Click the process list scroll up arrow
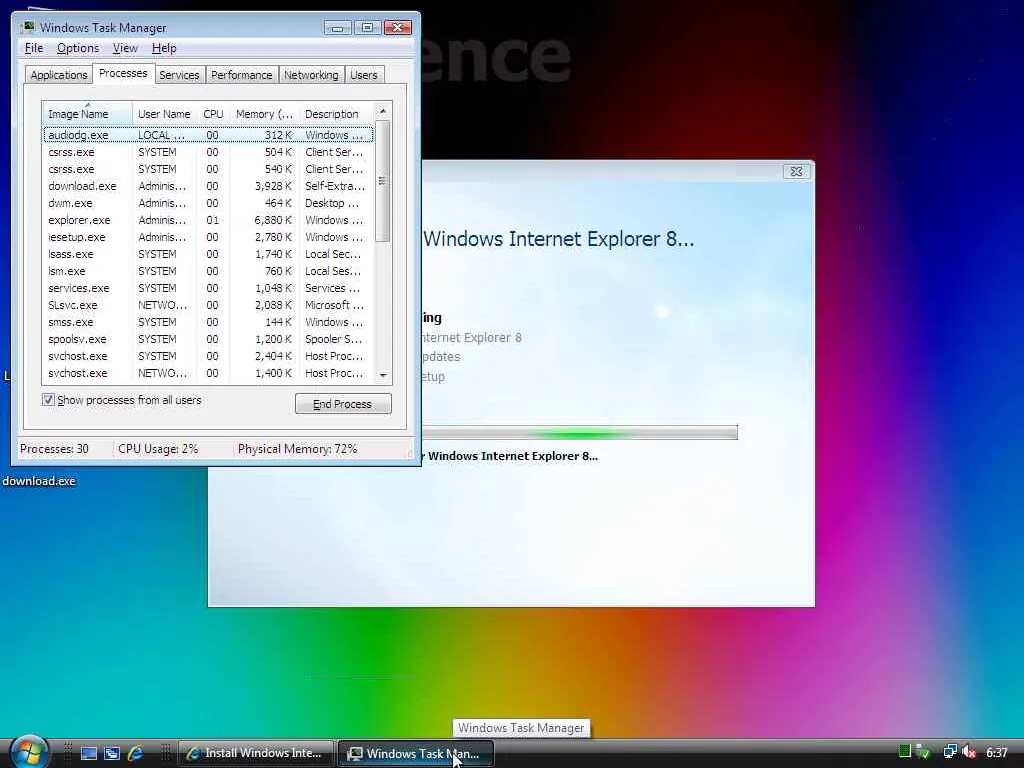The image size is (1024, 768). (383, 111)
